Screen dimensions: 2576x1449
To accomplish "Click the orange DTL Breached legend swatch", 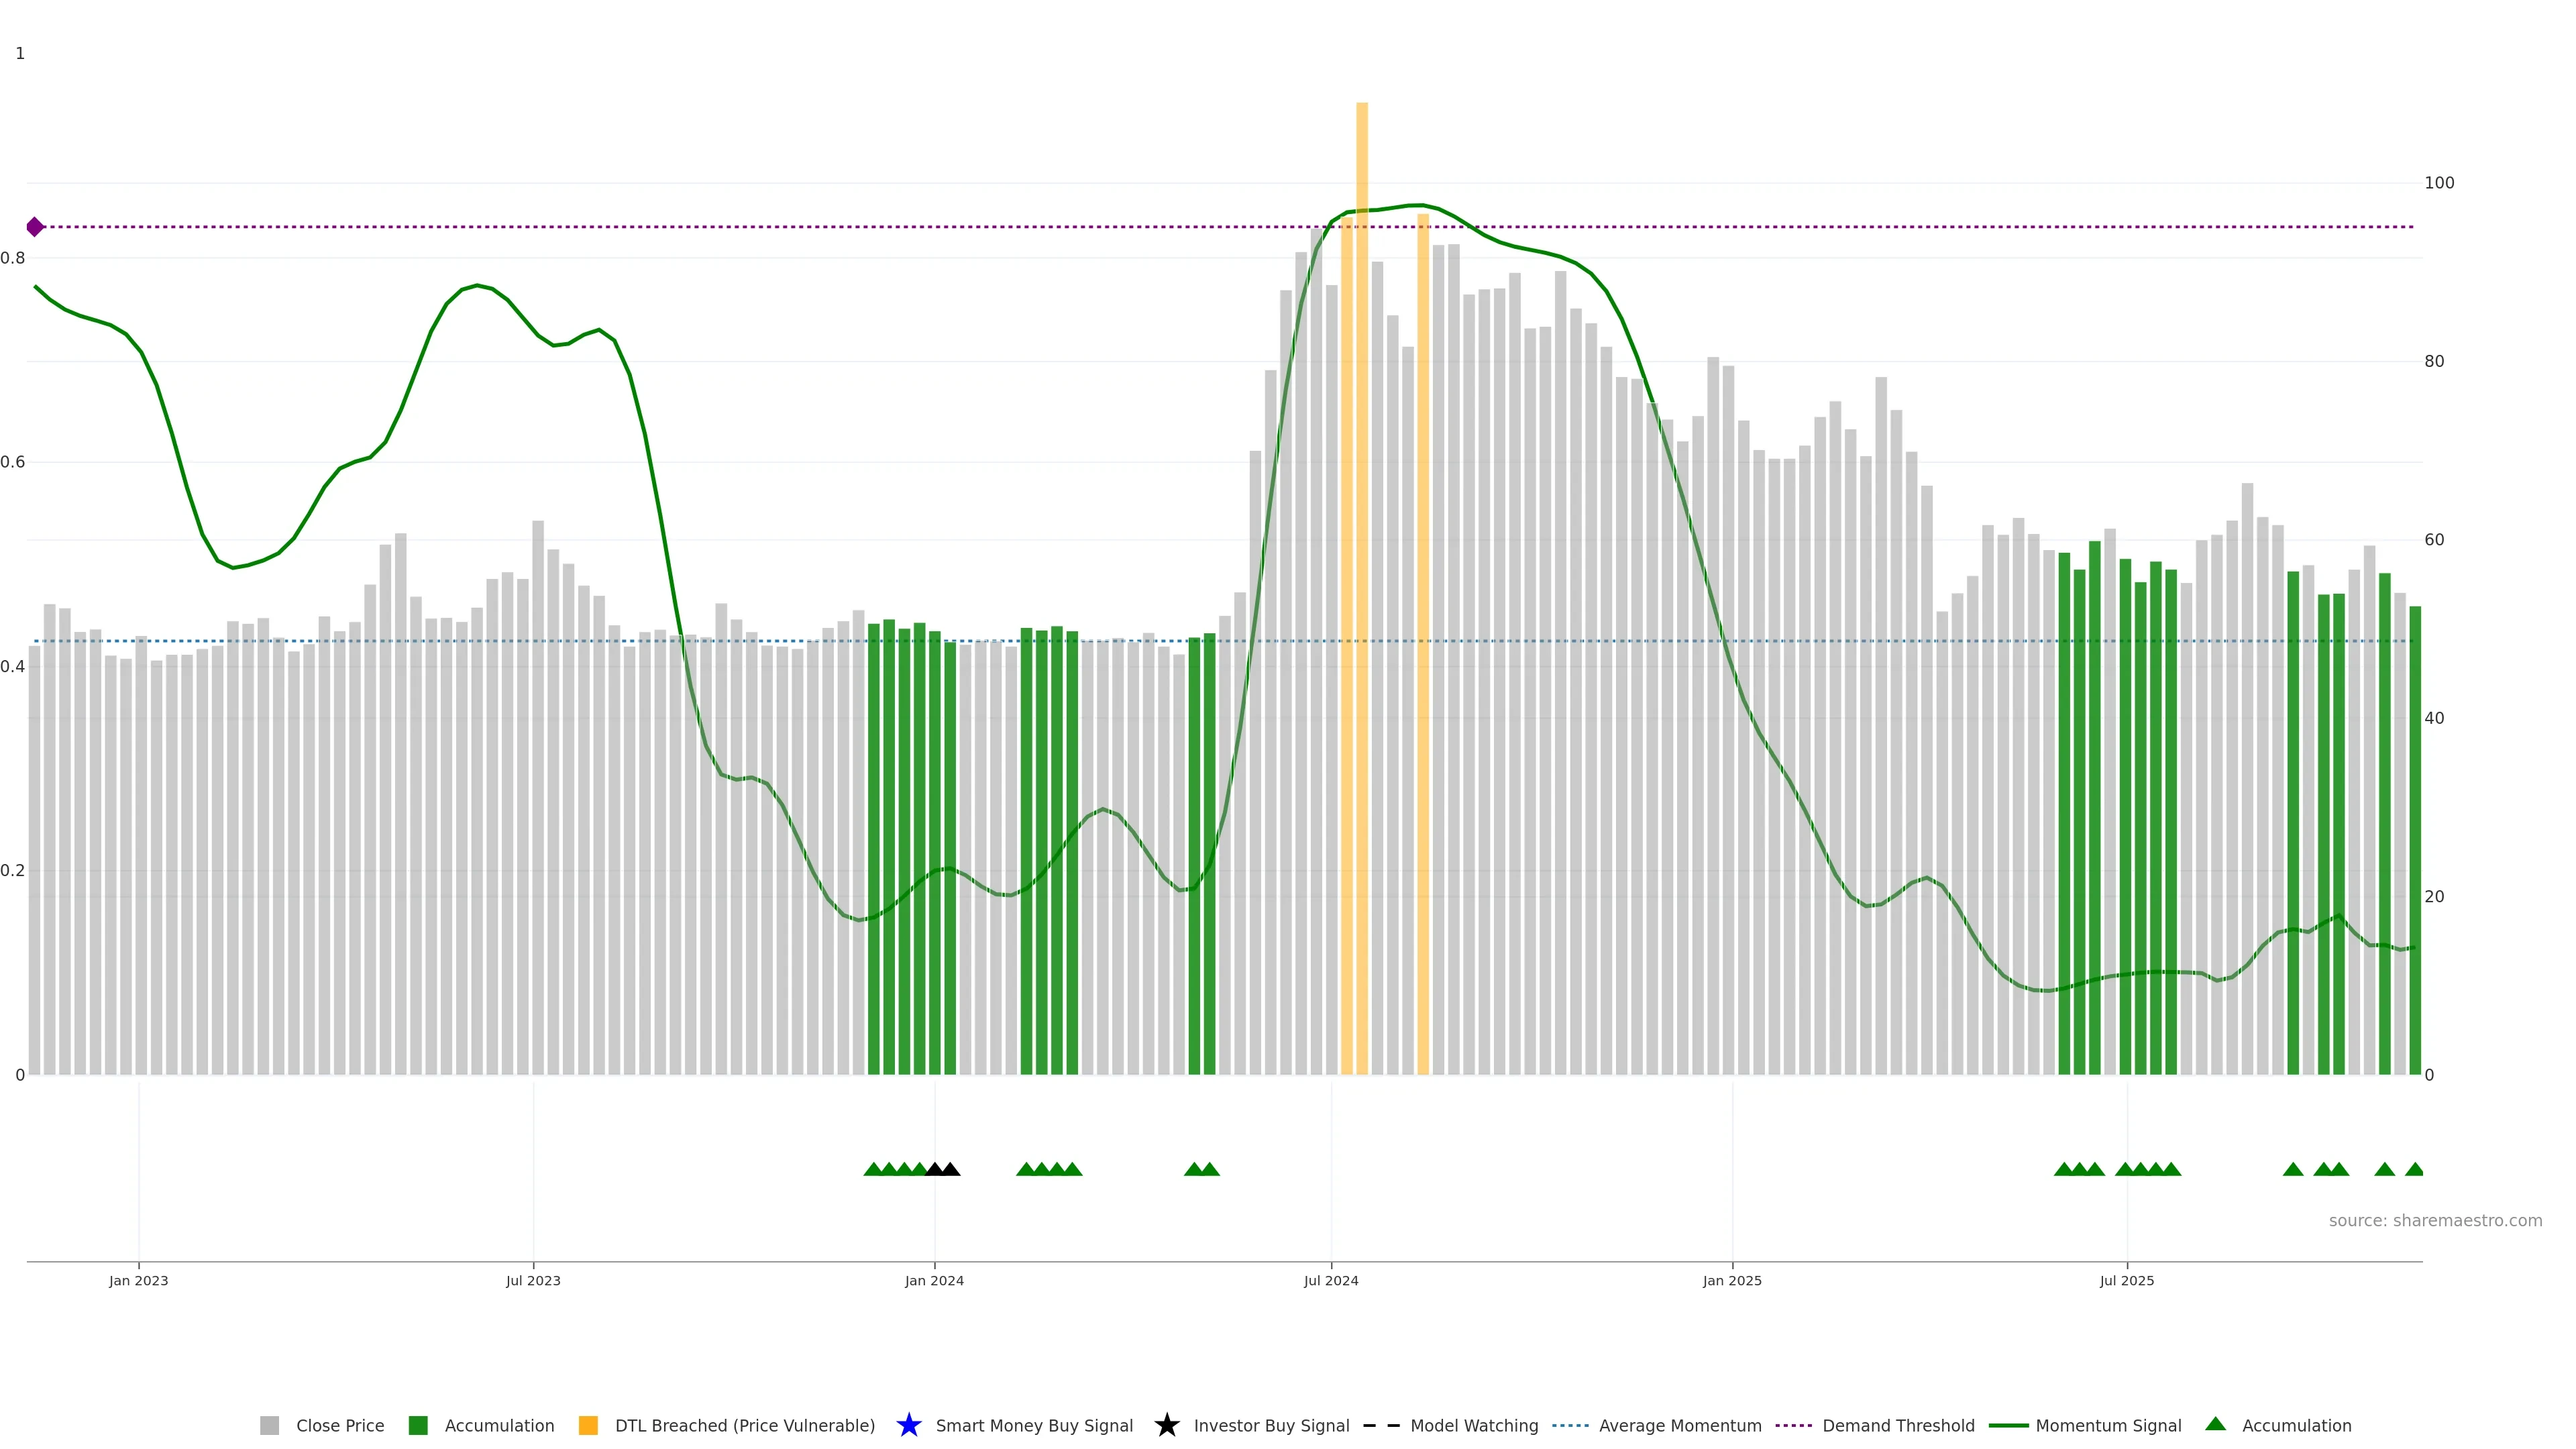I will tap(588, 1425).
